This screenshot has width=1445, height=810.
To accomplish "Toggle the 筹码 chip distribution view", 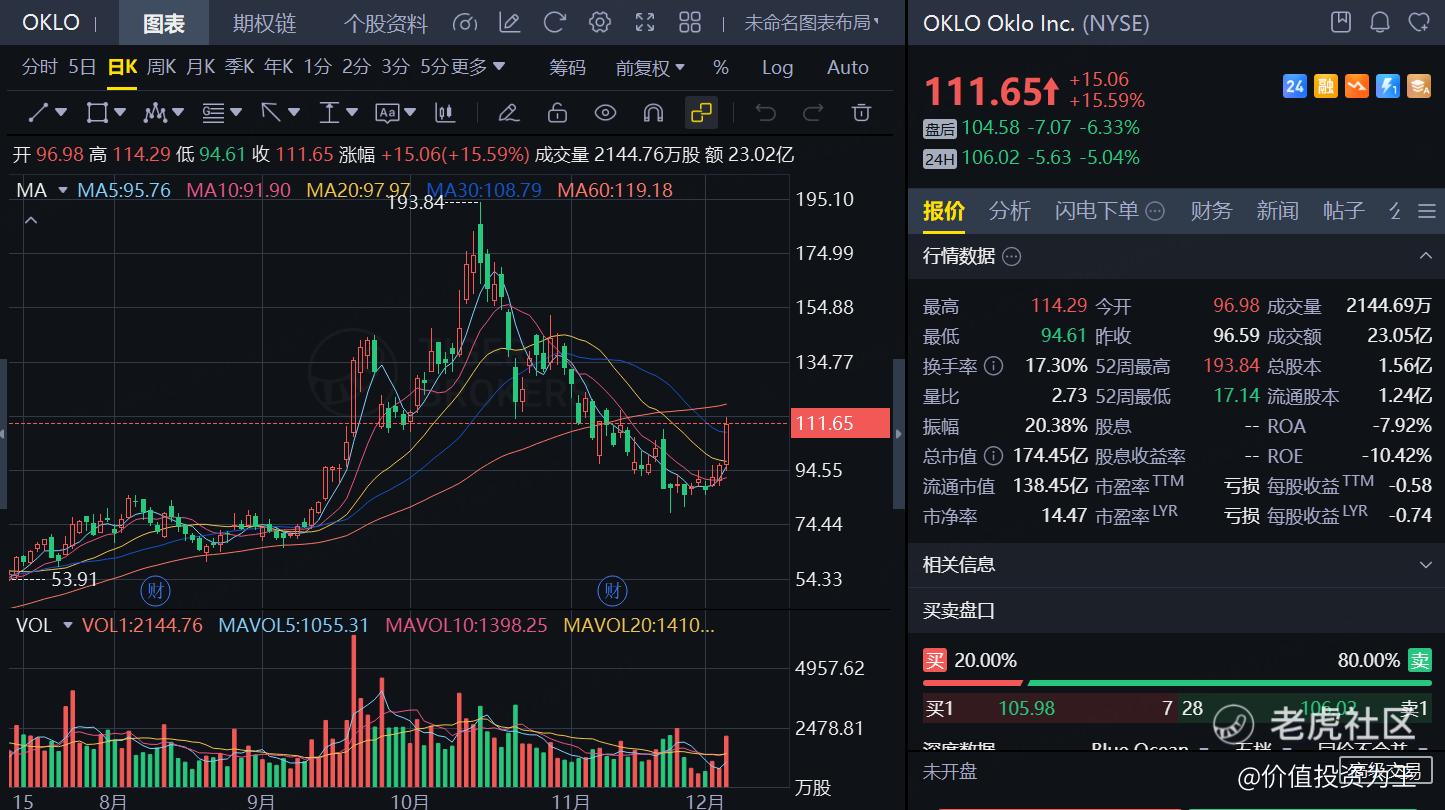I will tap(567, 68).
